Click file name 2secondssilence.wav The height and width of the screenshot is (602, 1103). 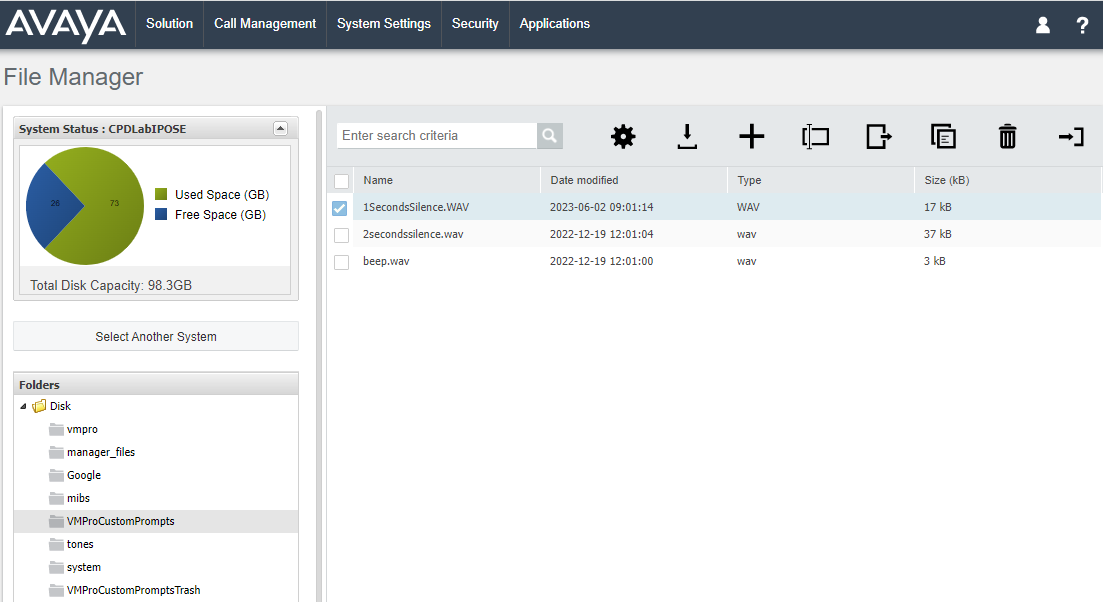click(x=413, y=234)
